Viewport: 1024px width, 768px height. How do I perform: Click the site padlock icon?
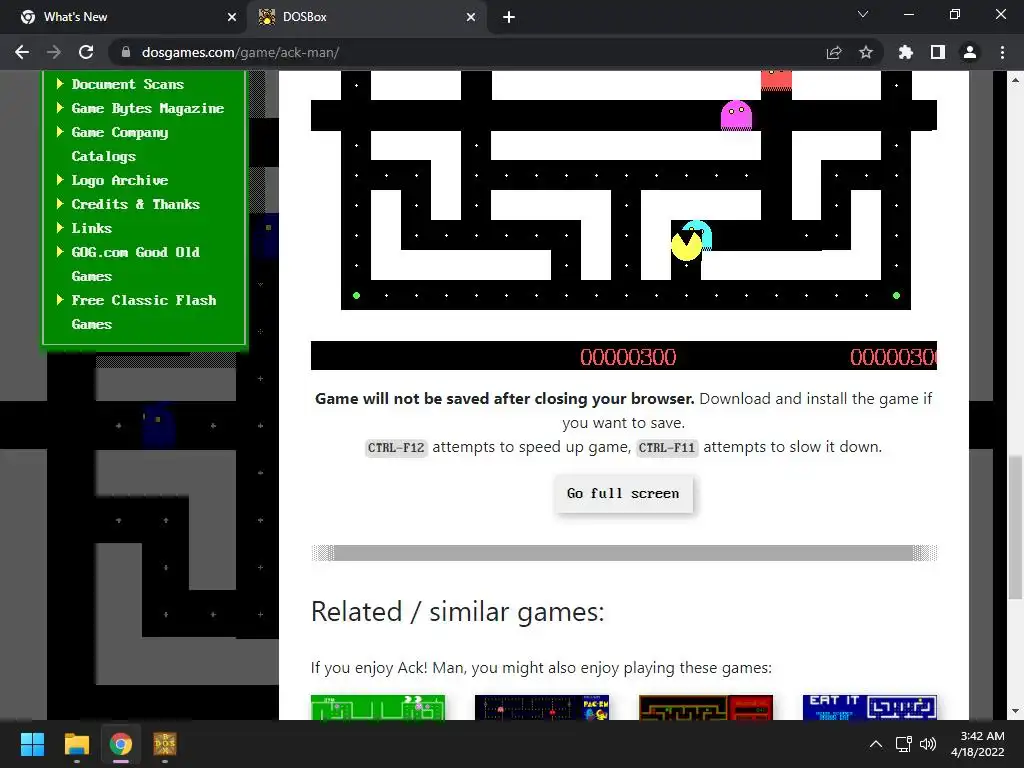(x=126, y=52)
